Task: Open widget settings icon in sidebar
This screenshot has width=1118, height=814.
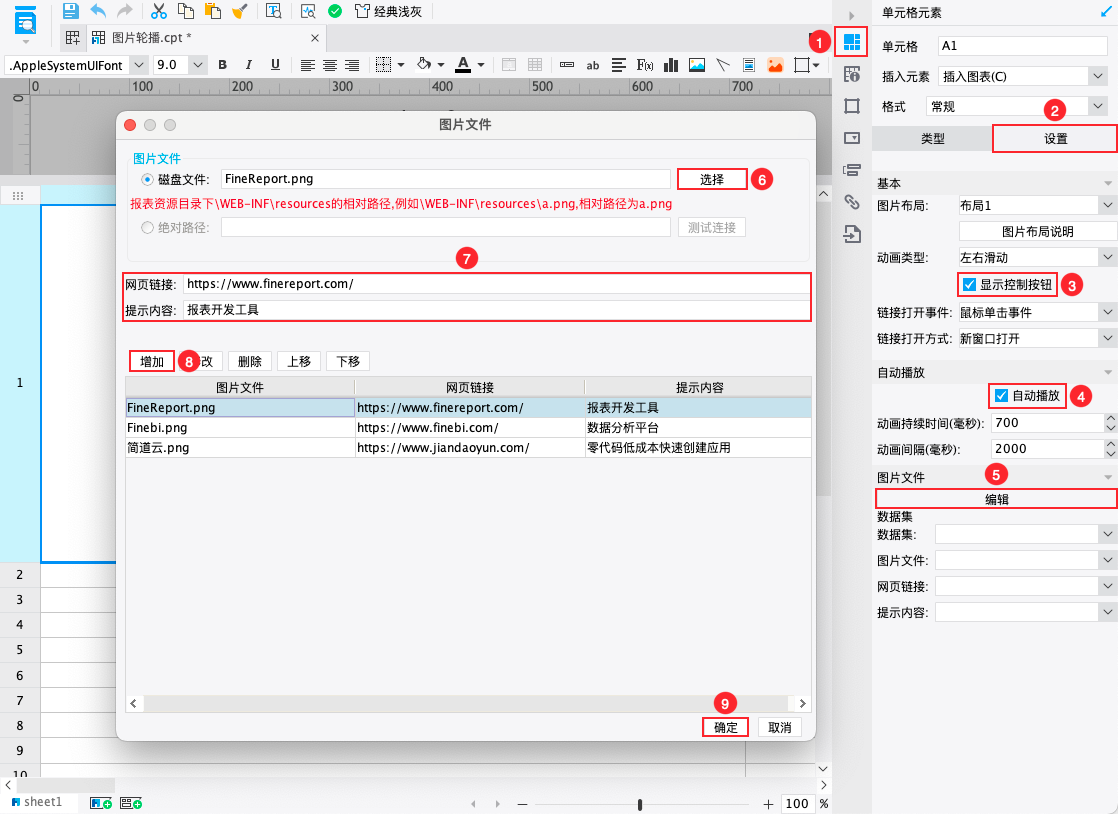Action: (851, 138)
